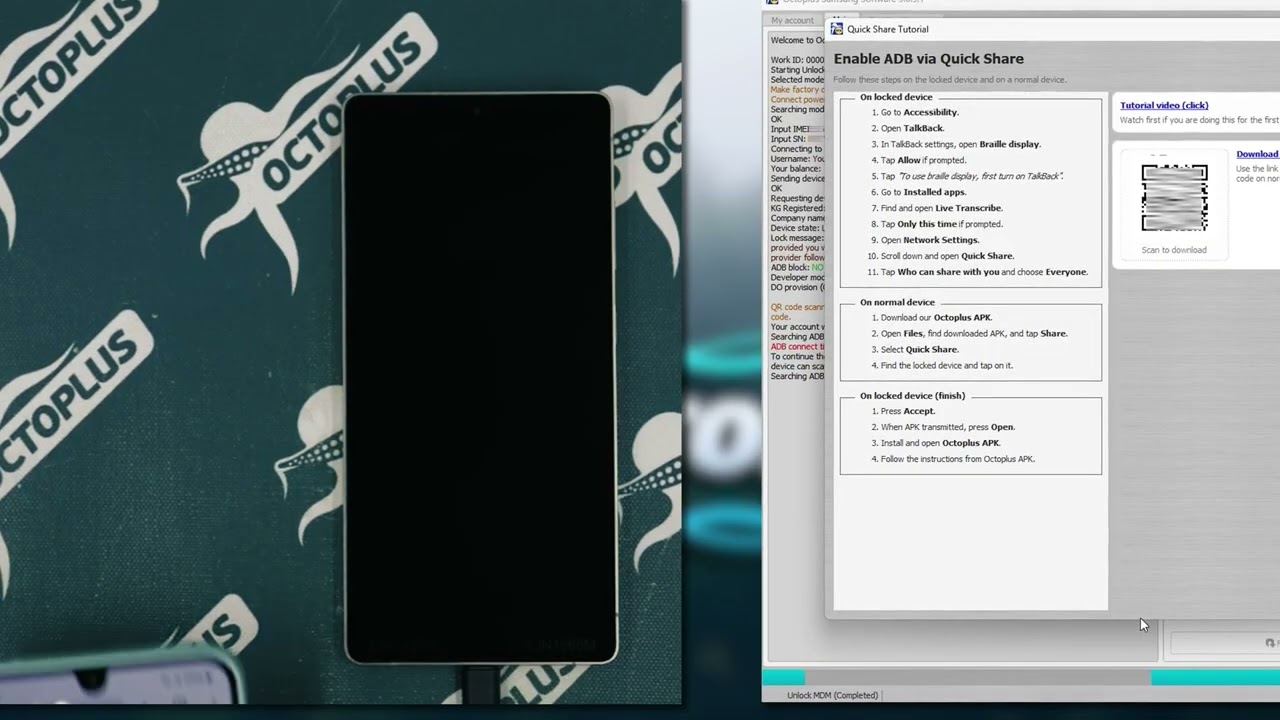Click the 'On locked device (finish)' group label
Viewport: 1280px width, 720px height.
click(912, 396)
